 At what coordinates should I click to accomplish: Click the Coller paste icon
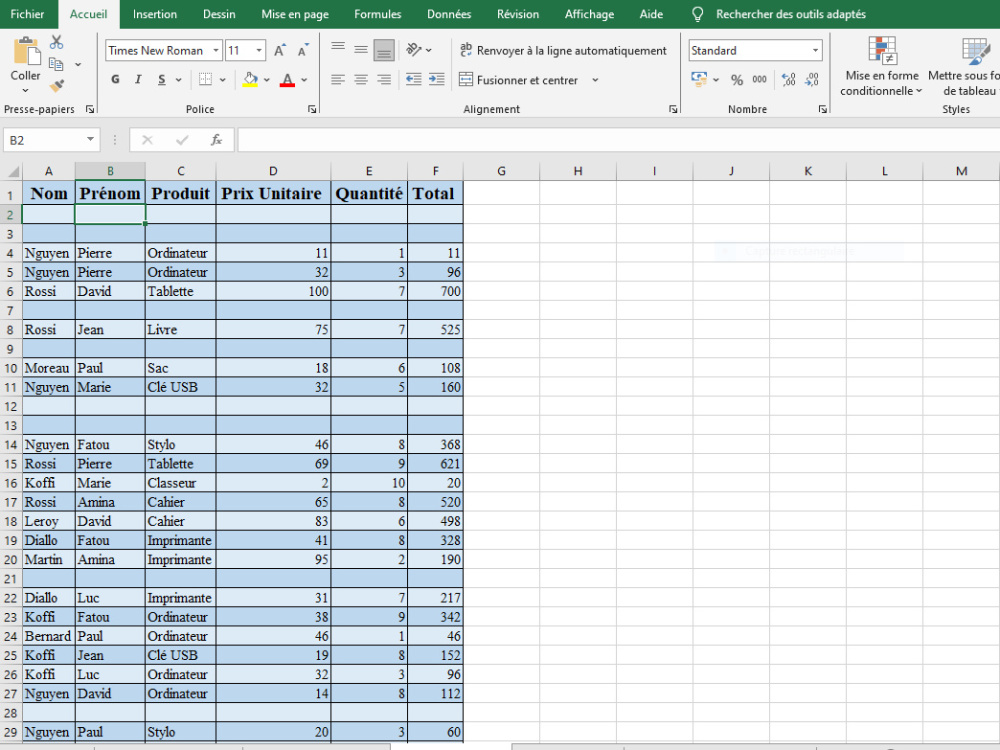[x=26, y=51]
